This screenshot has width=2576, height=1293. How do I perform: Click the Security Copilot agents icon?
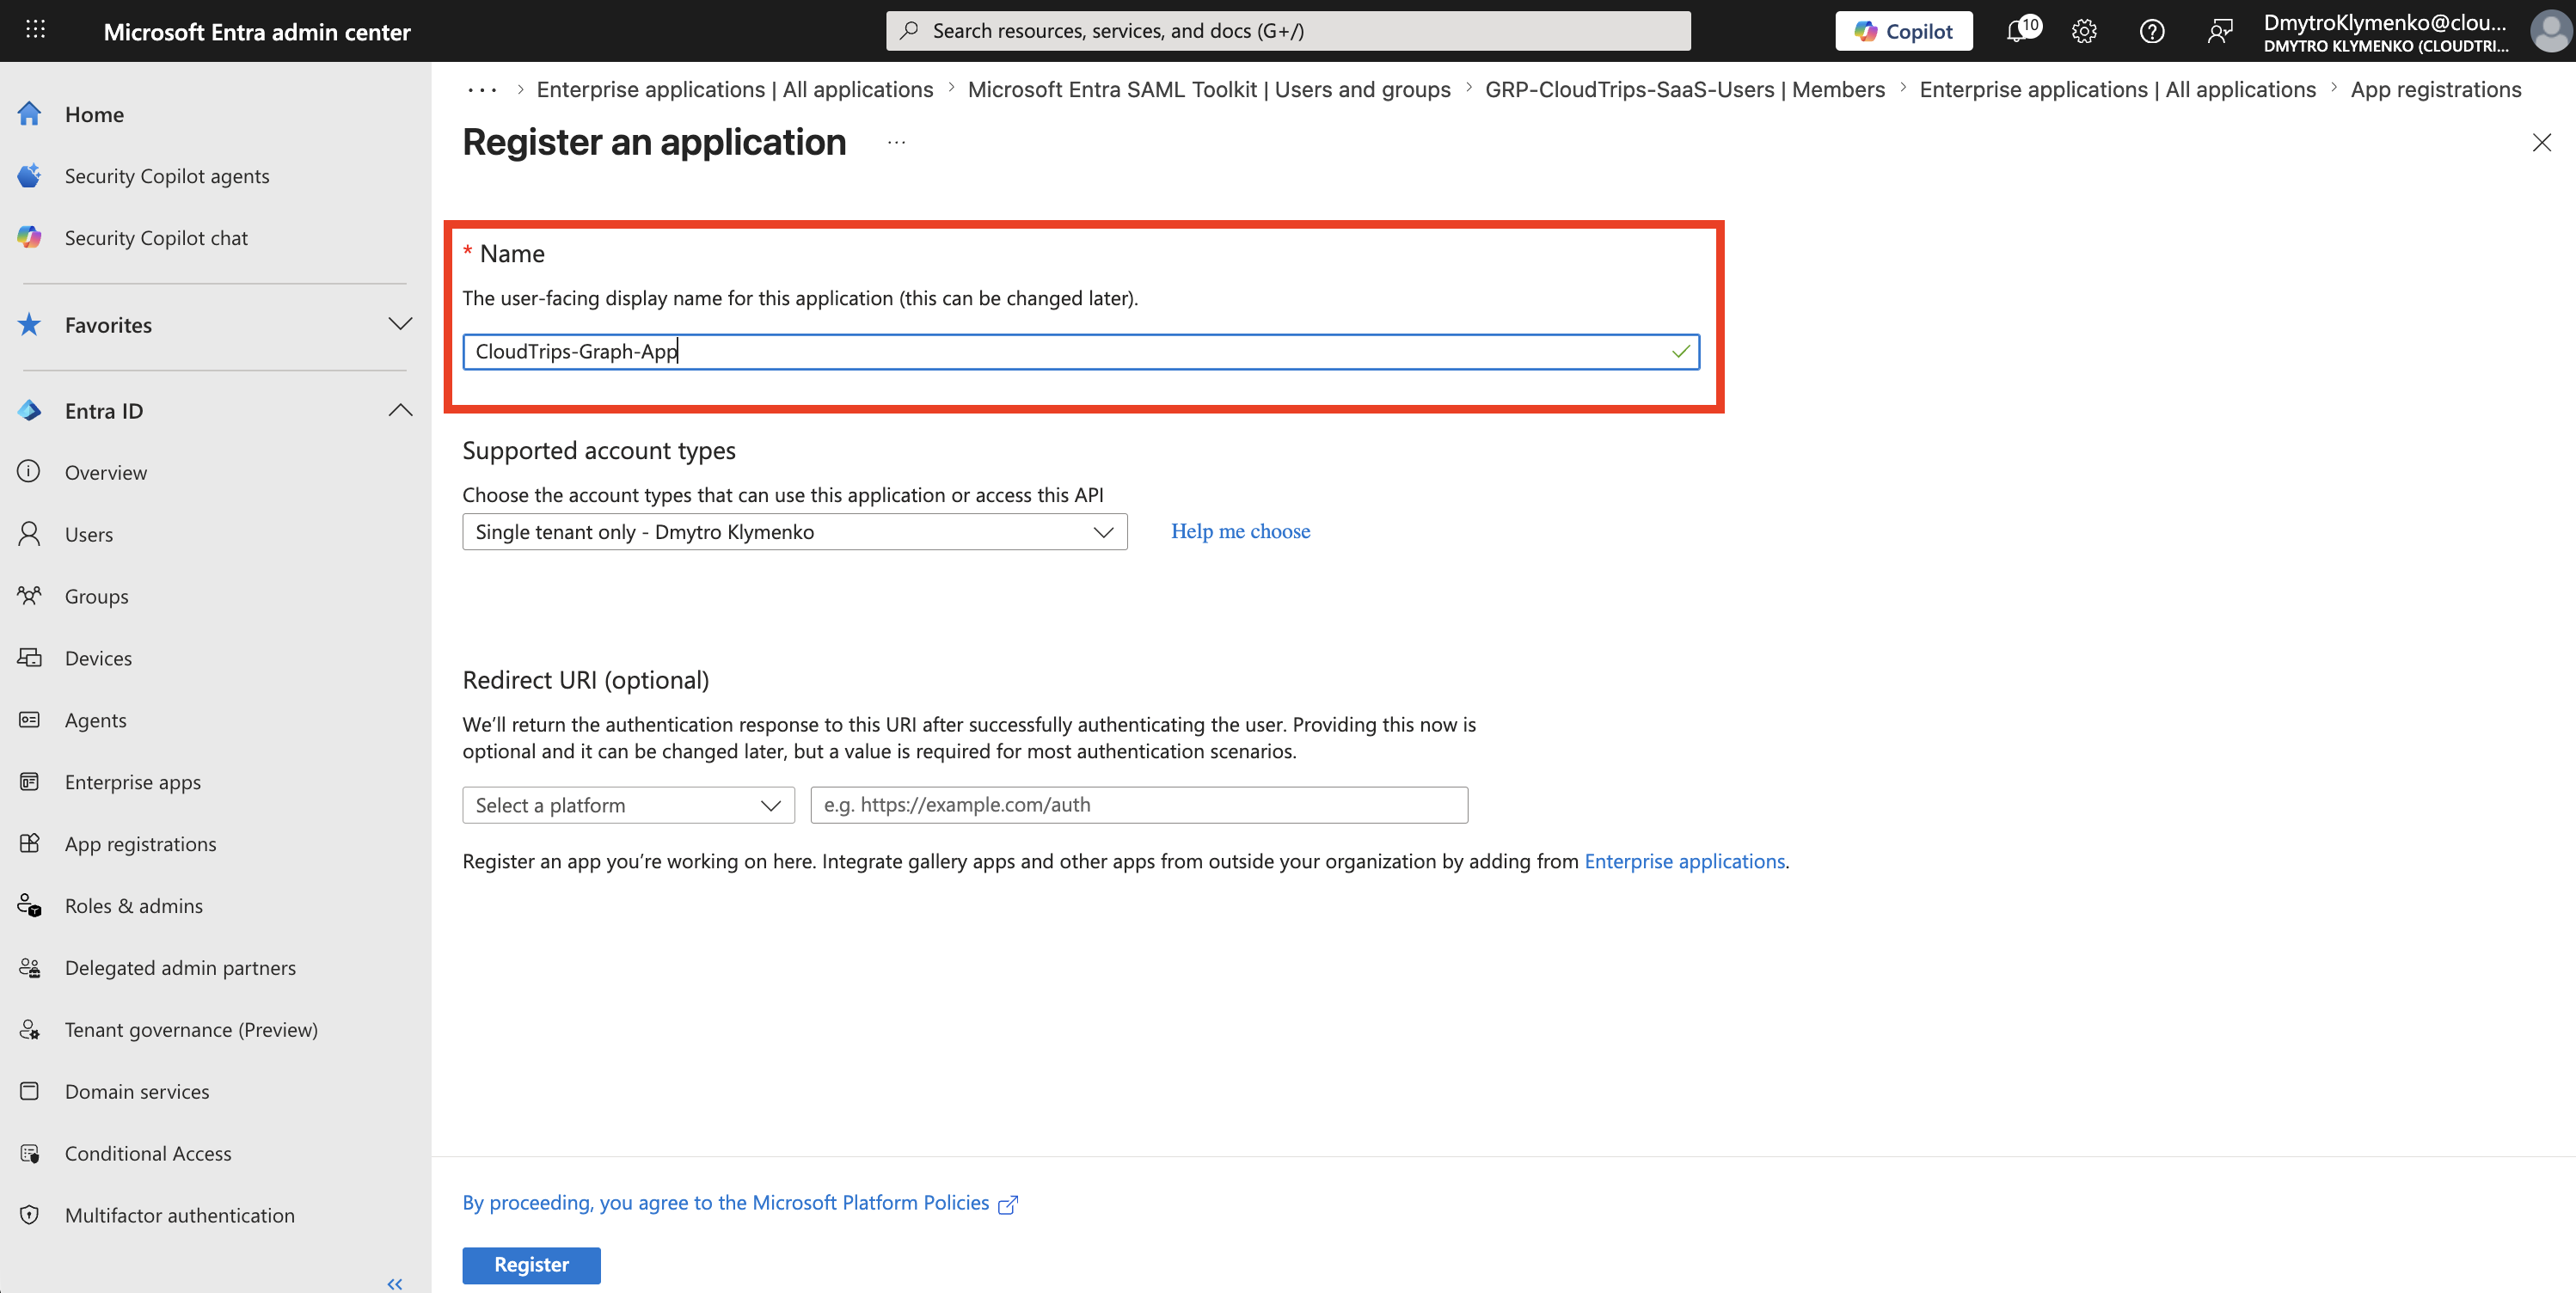point(30,176)
